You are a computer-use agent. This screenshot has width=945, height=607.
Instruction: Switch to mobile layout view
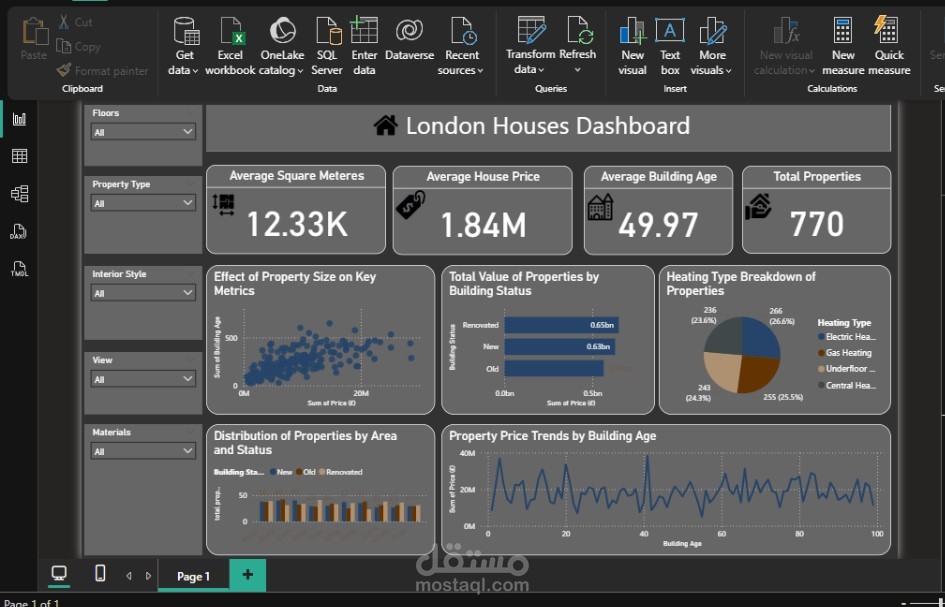pos(99,573)
